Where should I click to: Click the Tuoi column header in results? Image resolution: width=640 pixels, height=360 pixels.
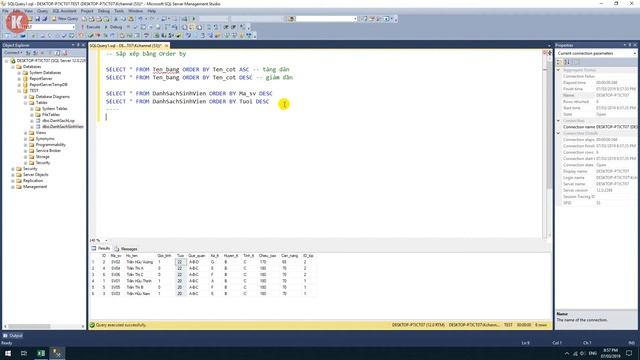180,256
